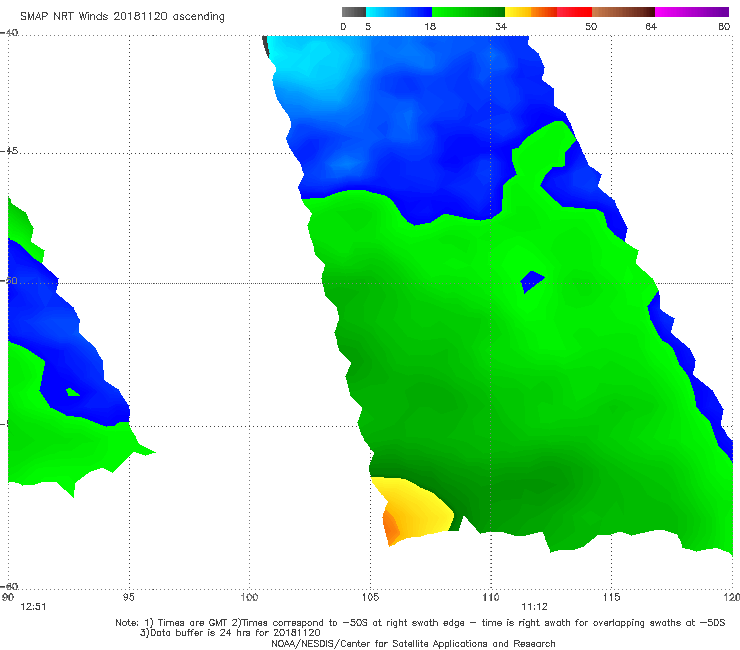Click the '105' longitude axis label
The width and height of the screenshot is (740, 650).
[x=370, y=598]
